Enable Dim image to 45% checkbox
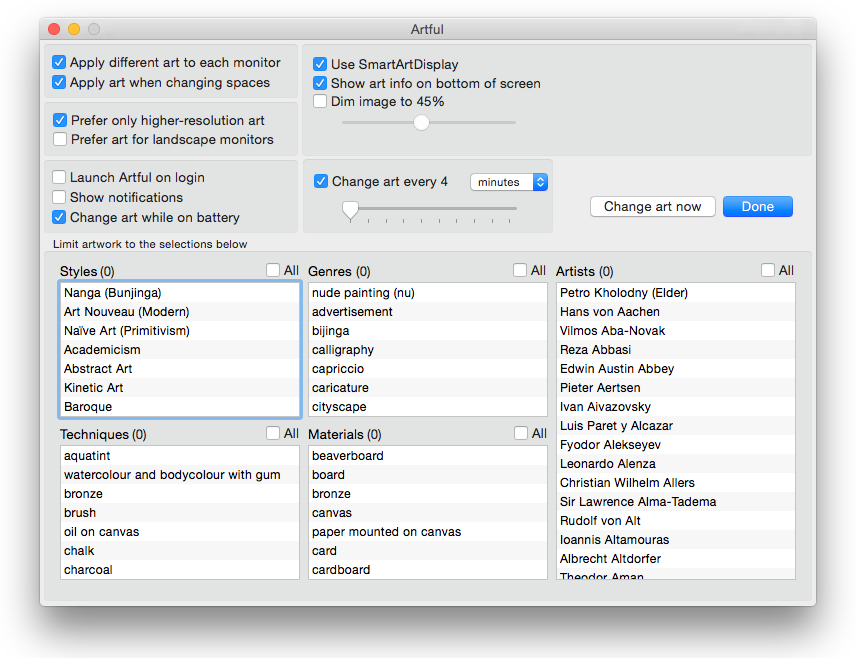Screen dimensions: 856x658 [320, 102]
